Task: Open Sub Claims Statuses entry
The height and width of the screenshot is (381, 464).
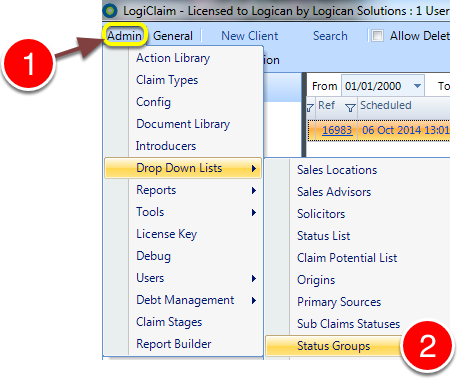Action: click(x=358, y=324)
